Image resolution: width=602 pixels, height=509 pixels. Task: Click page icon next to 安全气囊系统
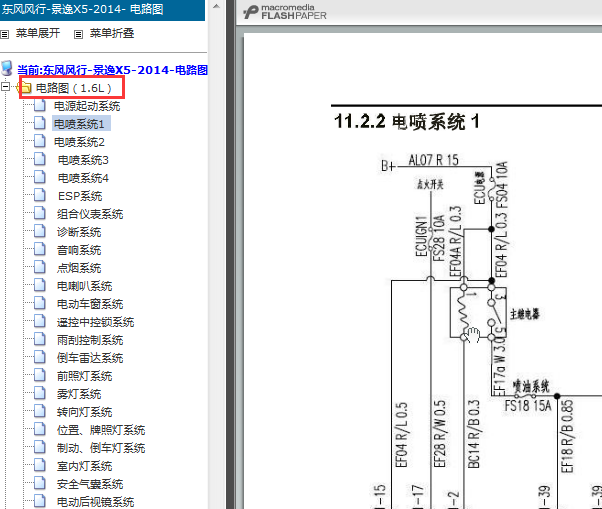click(40, 483)
